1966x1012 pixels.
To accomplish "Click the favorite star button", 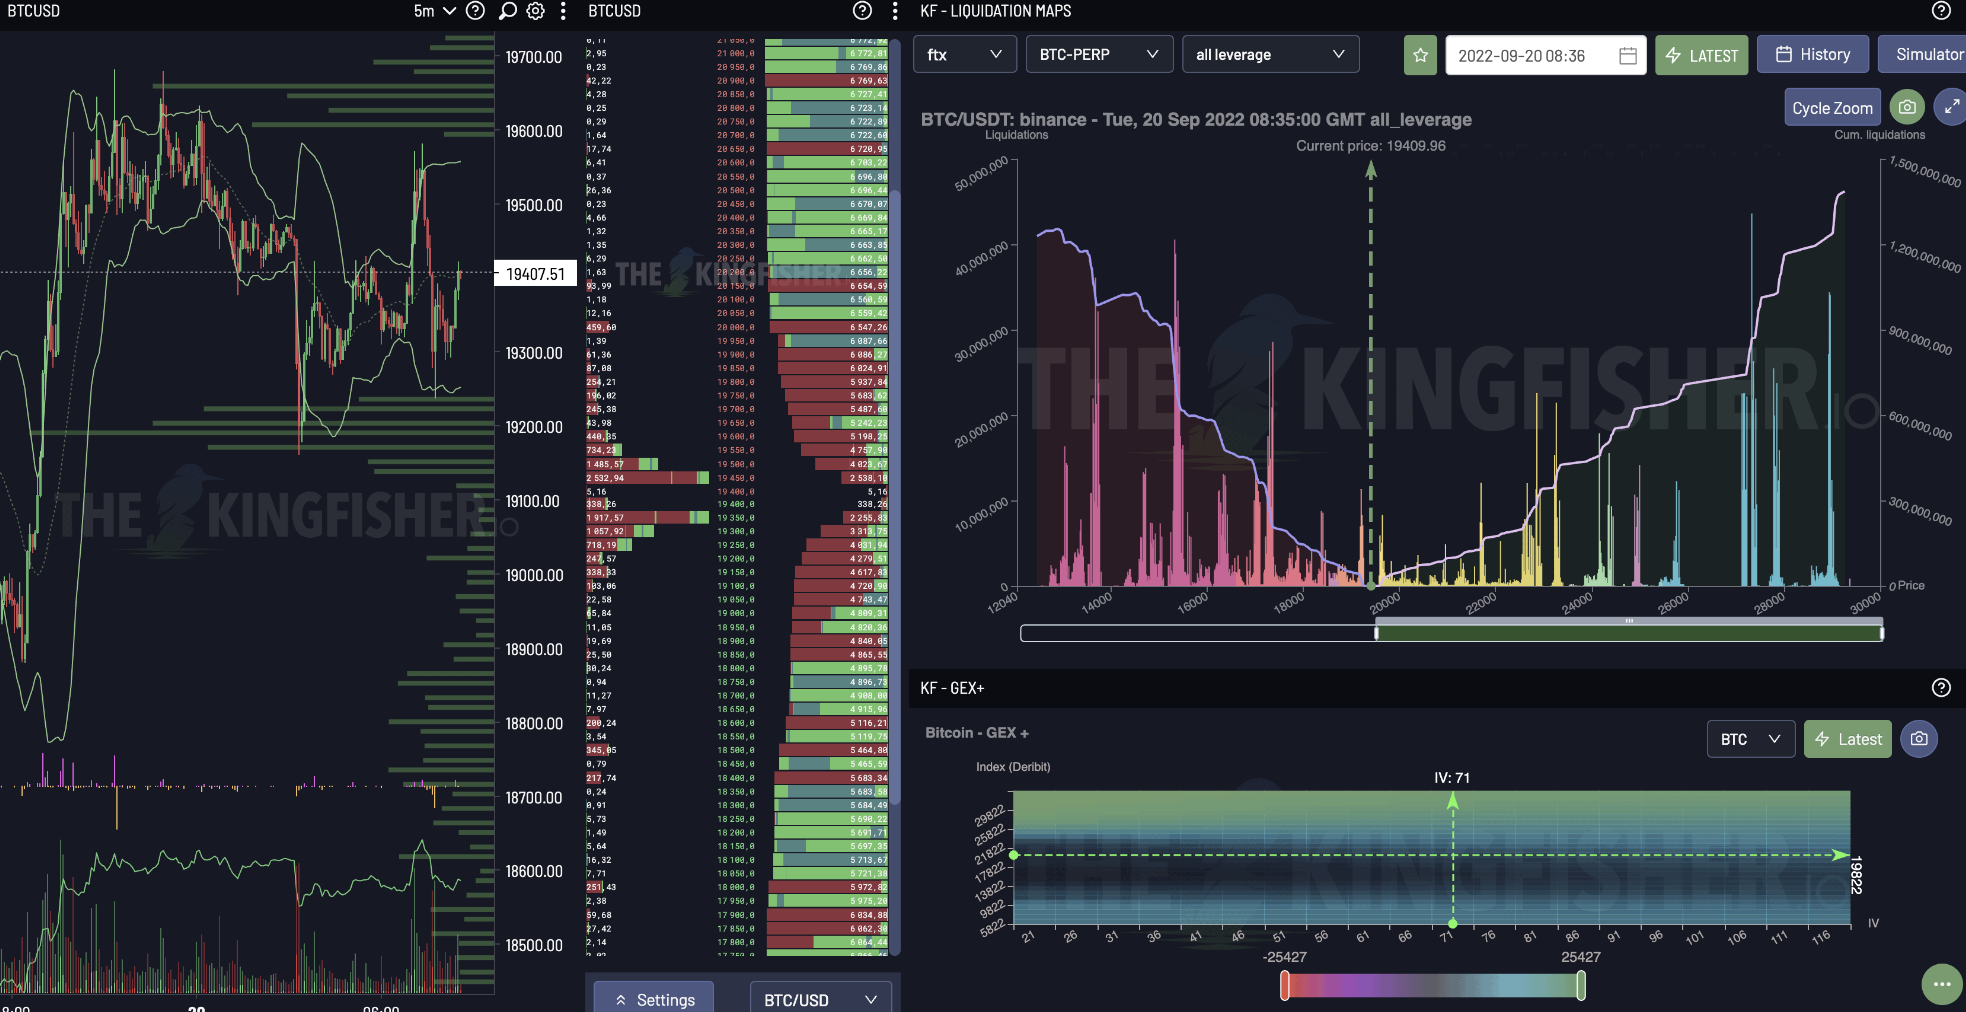I will 1420,55.
